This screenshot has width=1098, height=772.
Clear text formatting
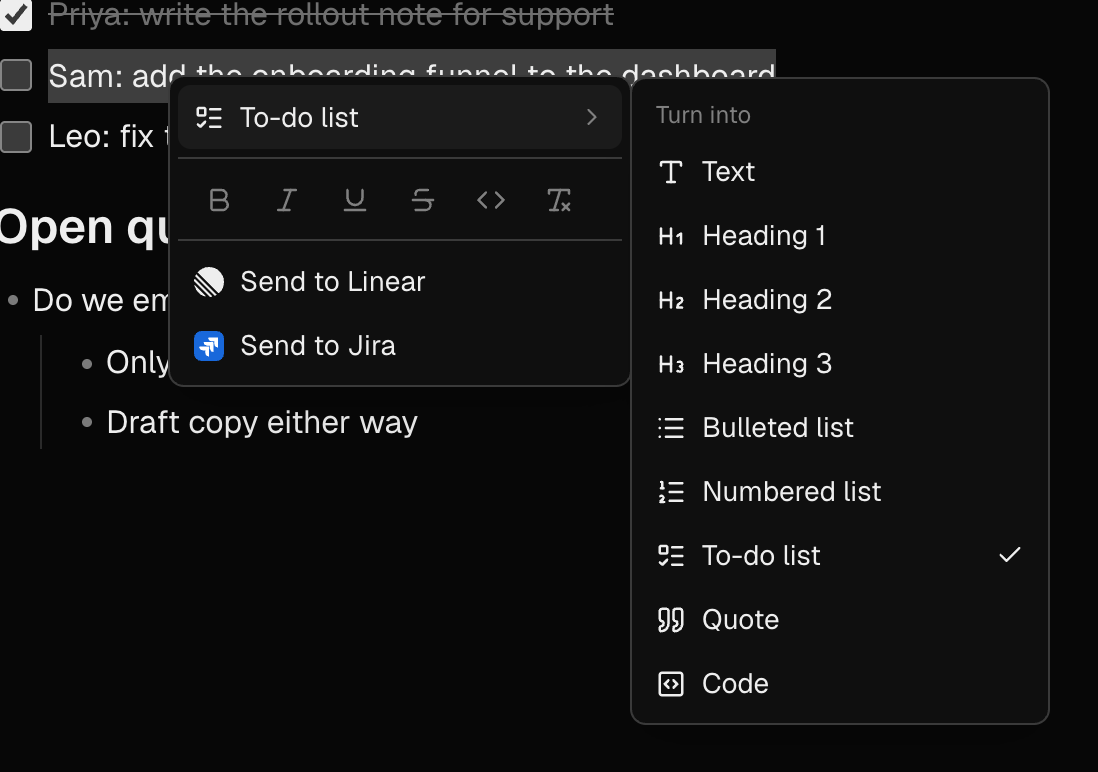pyautogui.click(x=559, y=200)
